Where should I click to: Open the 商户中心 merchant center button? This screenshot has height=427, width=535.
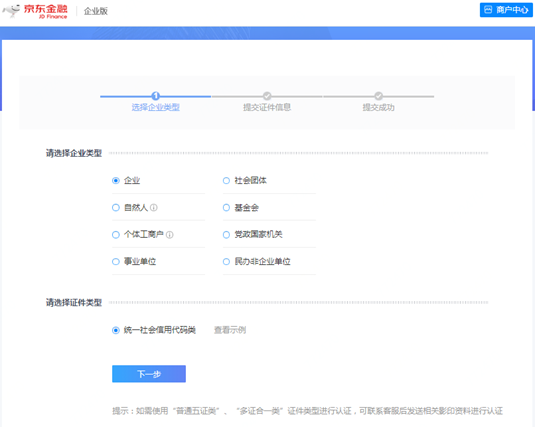coord(506,10)
